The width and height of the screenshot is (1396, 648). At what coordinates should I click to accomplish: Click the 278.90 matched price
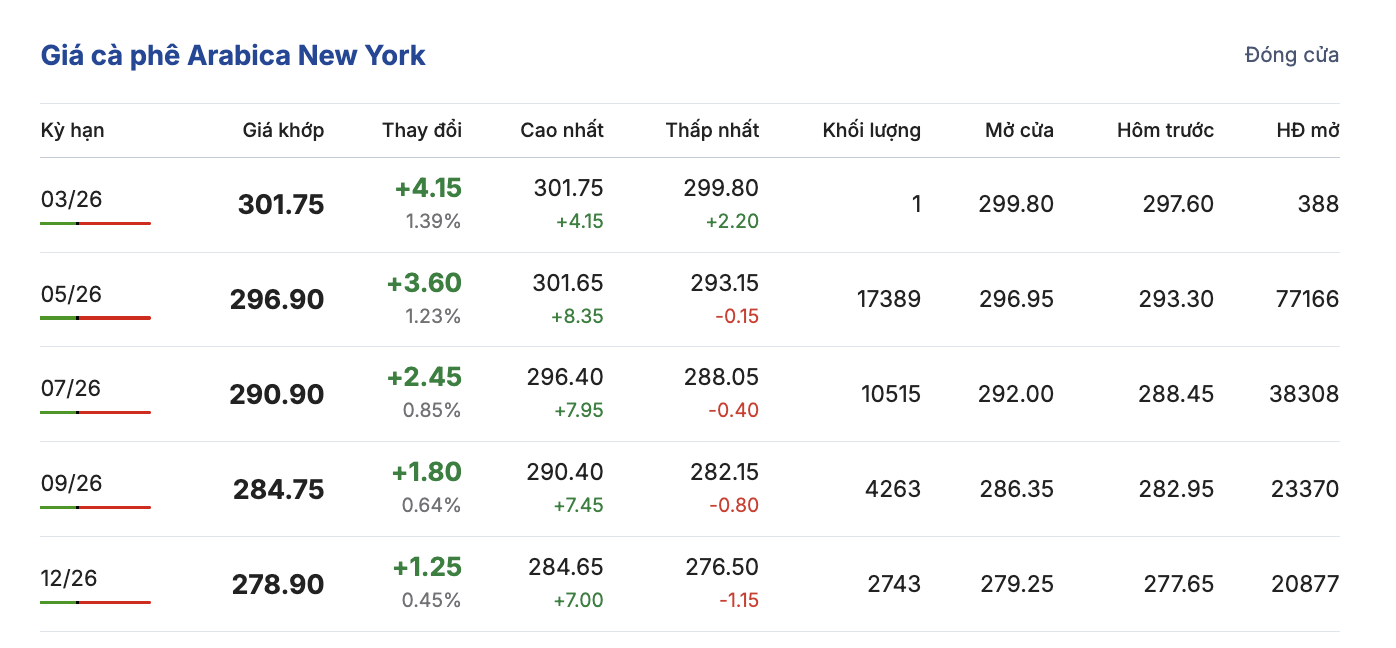click(x=278, y=584)
